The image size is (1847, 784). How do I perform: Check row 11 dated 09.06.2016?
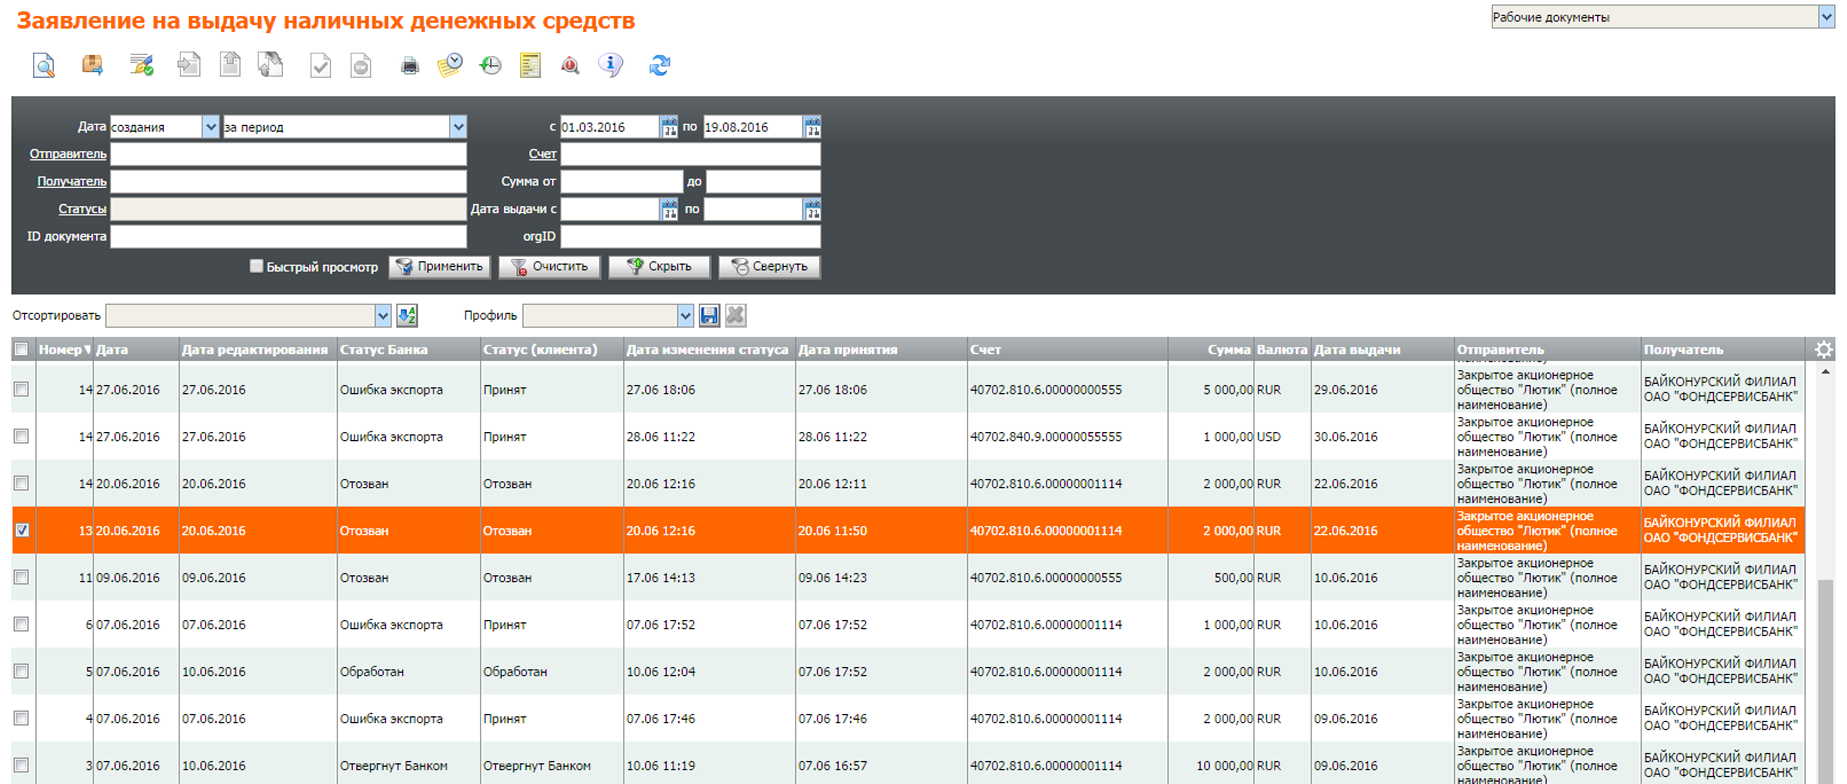pyautogui.click(x=21, y=578)
